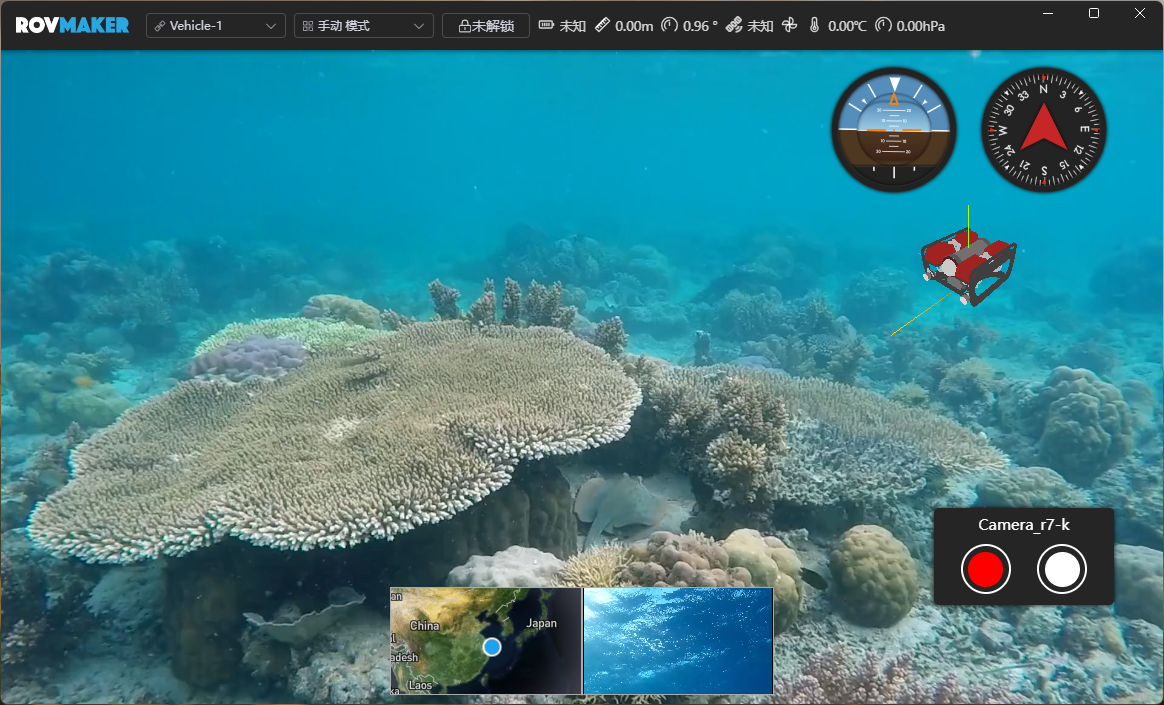Click the red 3D ROV model
Image resolution: width=1164 pixels, height=705 pixels.
tap(967, 264)
